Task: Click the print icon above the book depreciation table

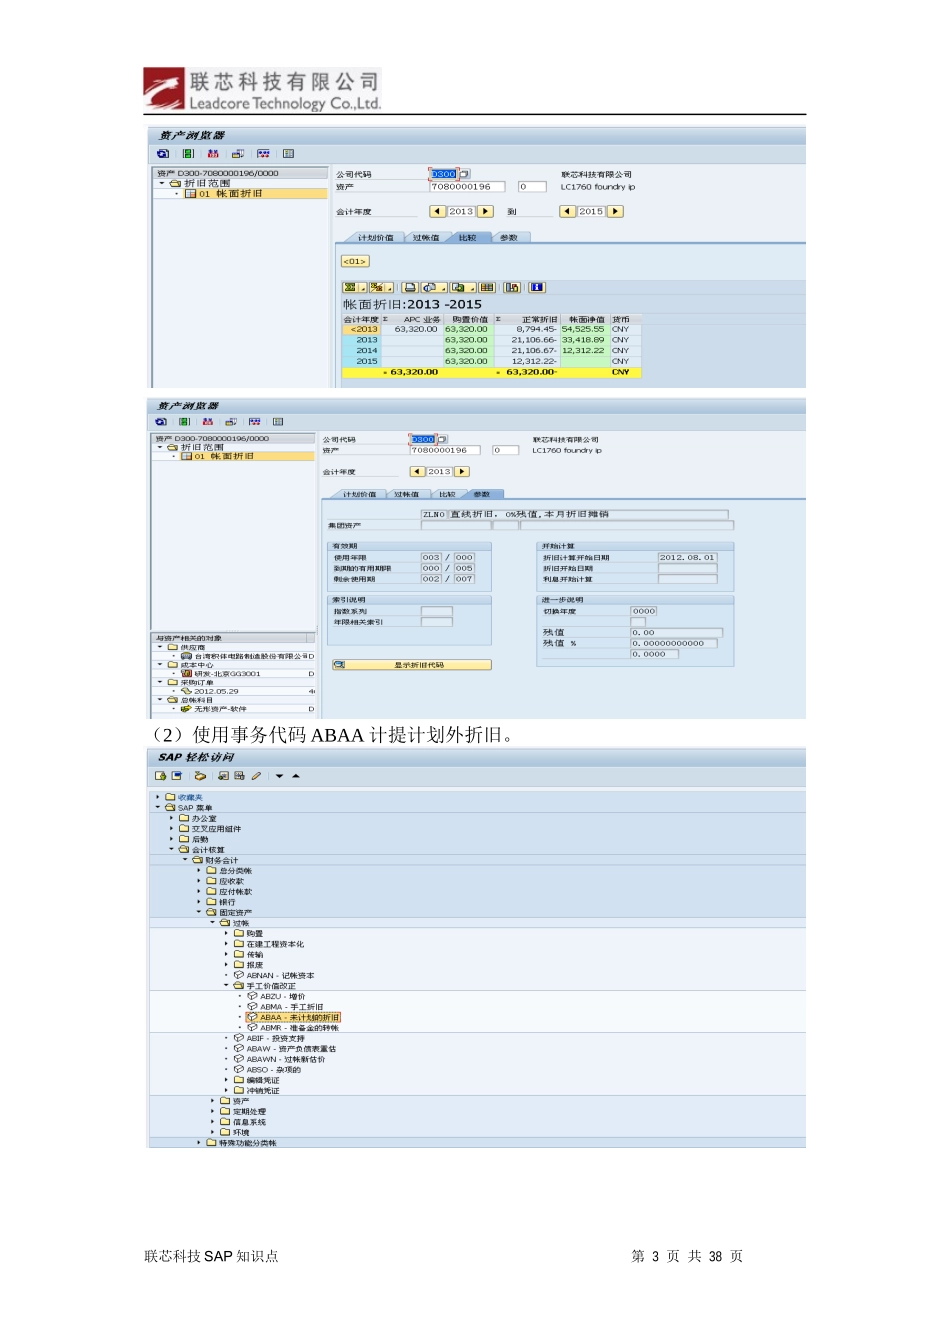Action: (410, 287)
